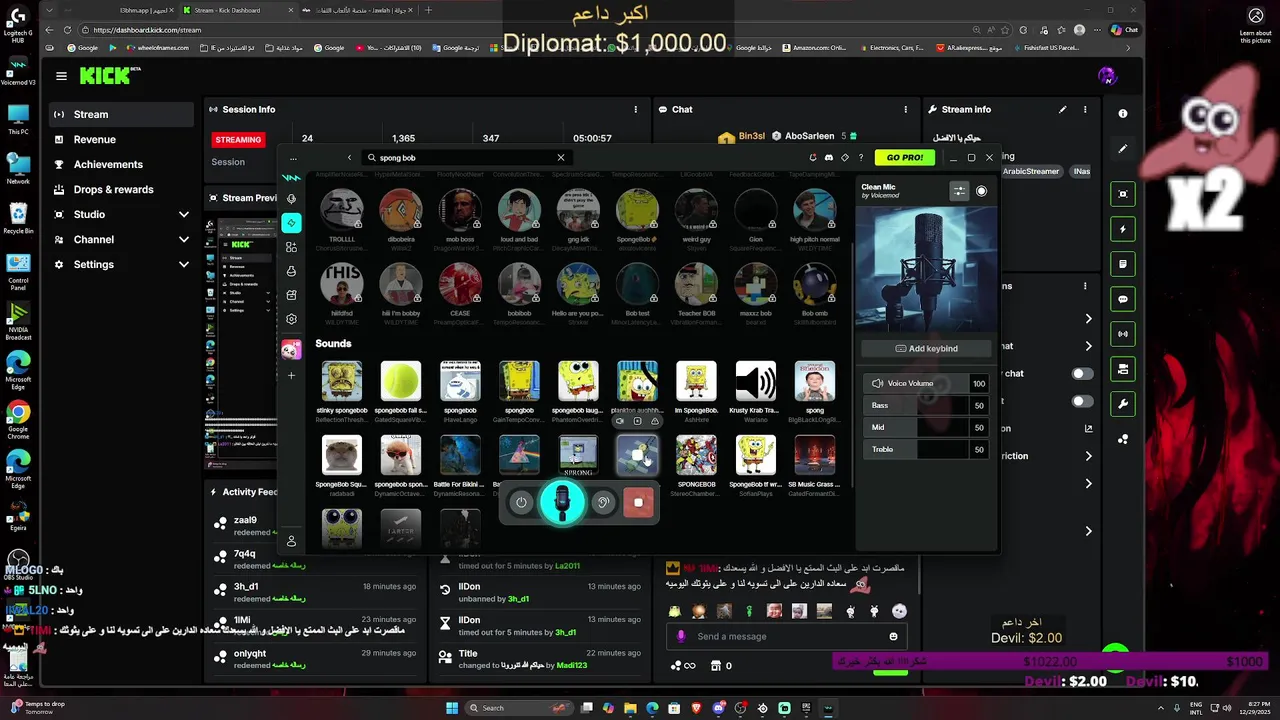This screenshot has width=1280, height=720.
Task: Open Clean Mic equalizer sliders button
Action: 959,191
